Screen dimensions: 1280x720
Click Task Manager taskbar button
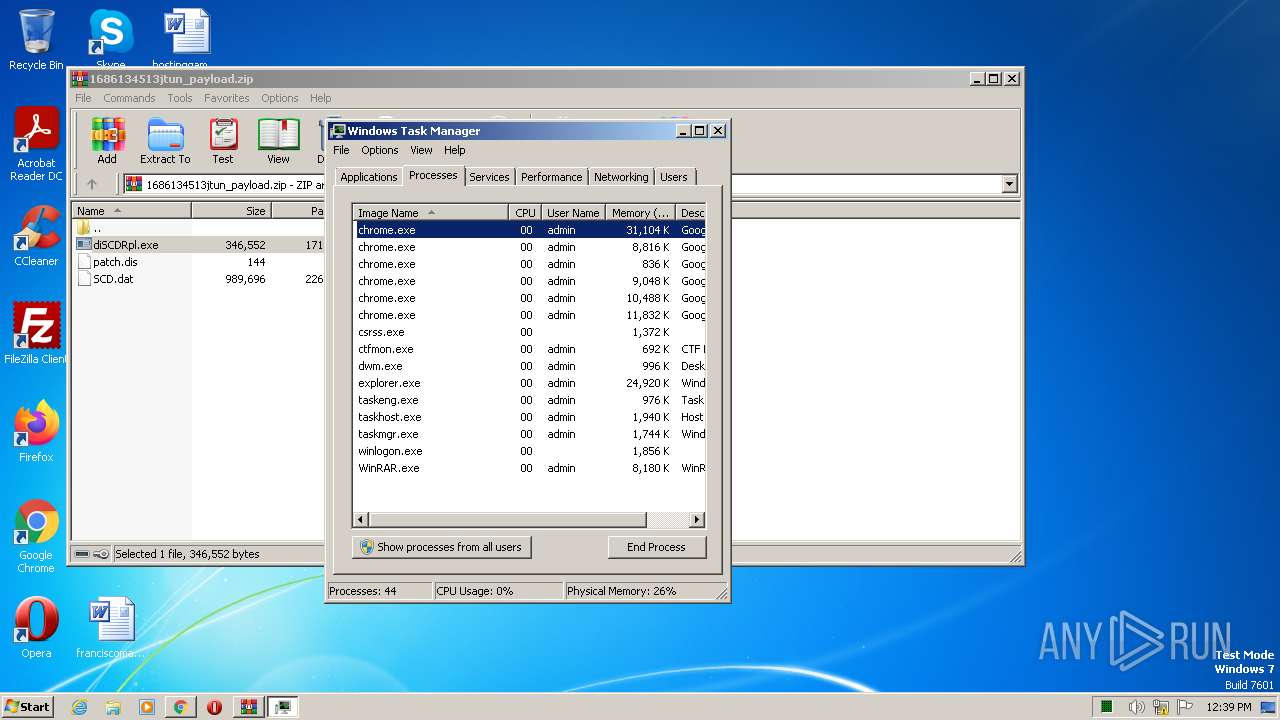[x=283, y=707]
